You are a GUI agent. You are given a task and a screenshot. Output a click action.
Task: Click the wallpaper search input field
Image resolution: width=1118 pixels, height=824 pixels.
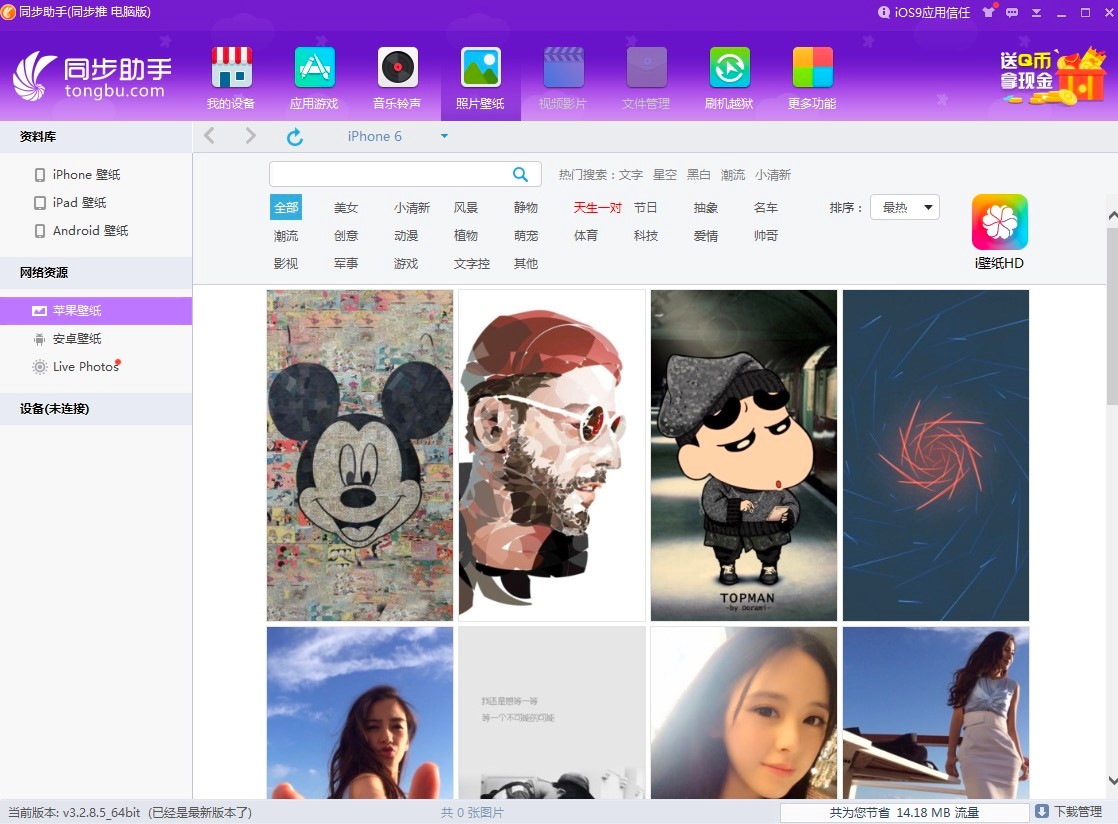click(388, 174)
